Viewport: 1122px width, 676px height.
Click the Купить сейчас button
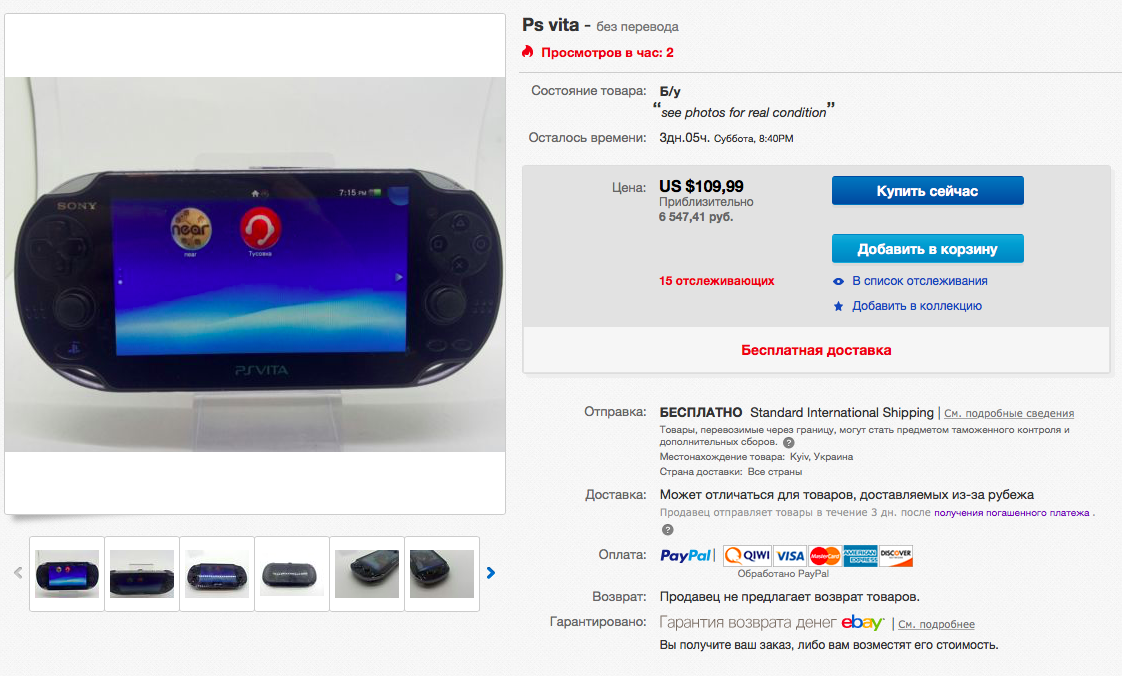[927, 191]
